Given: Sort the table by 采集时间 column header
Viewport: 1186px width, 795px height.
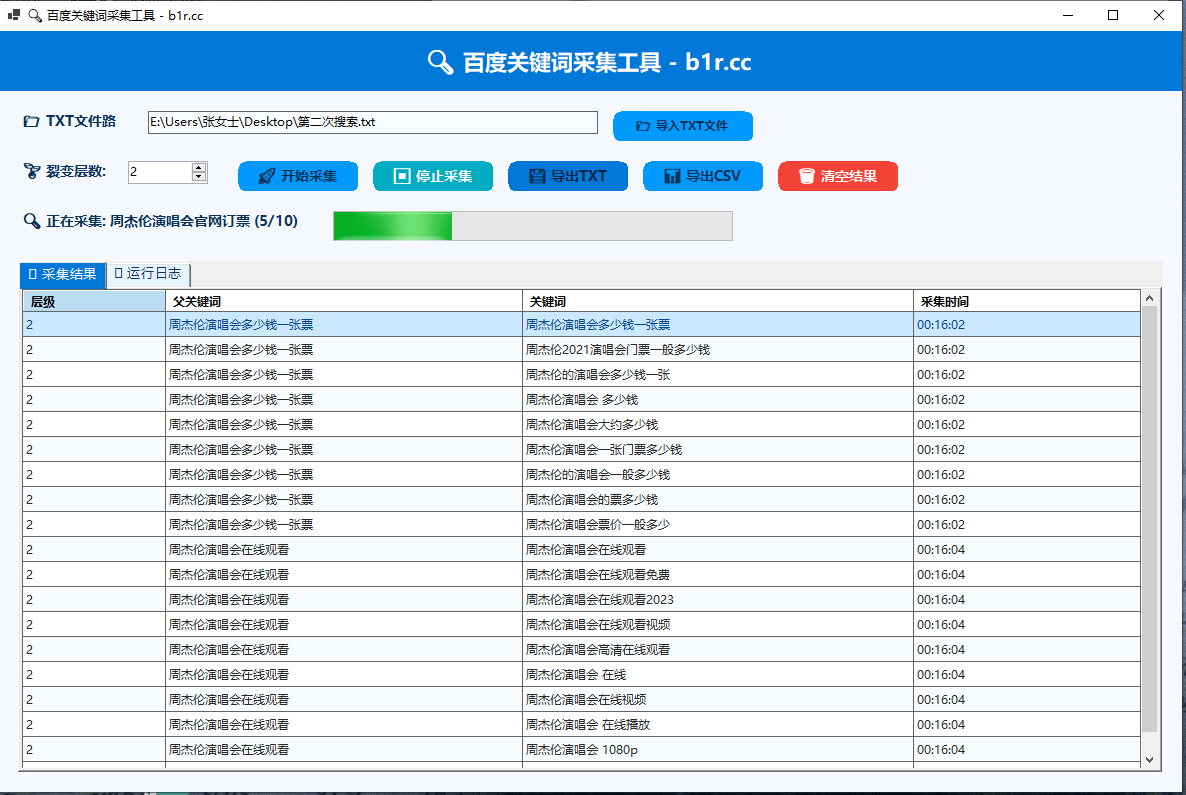Looking at the screenshot, I should click(x=1025, y=301).
